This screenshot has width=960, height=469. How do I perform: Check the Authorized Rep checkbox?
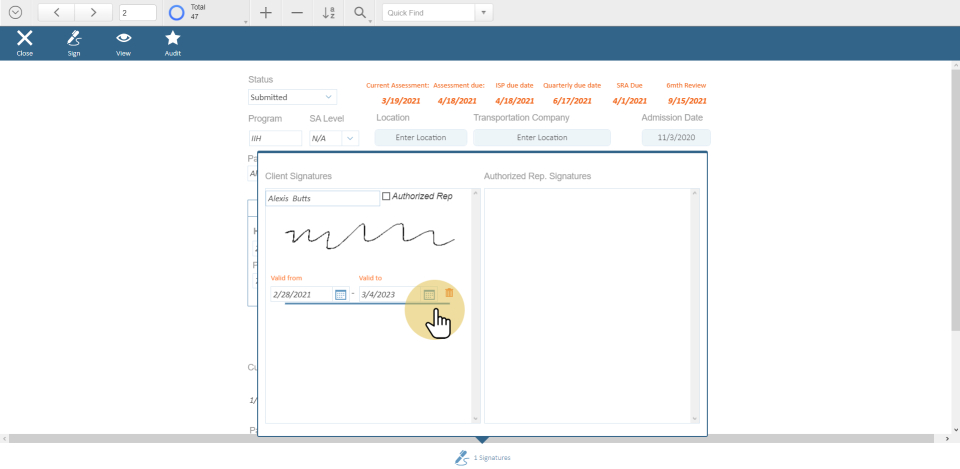point(387,196)
